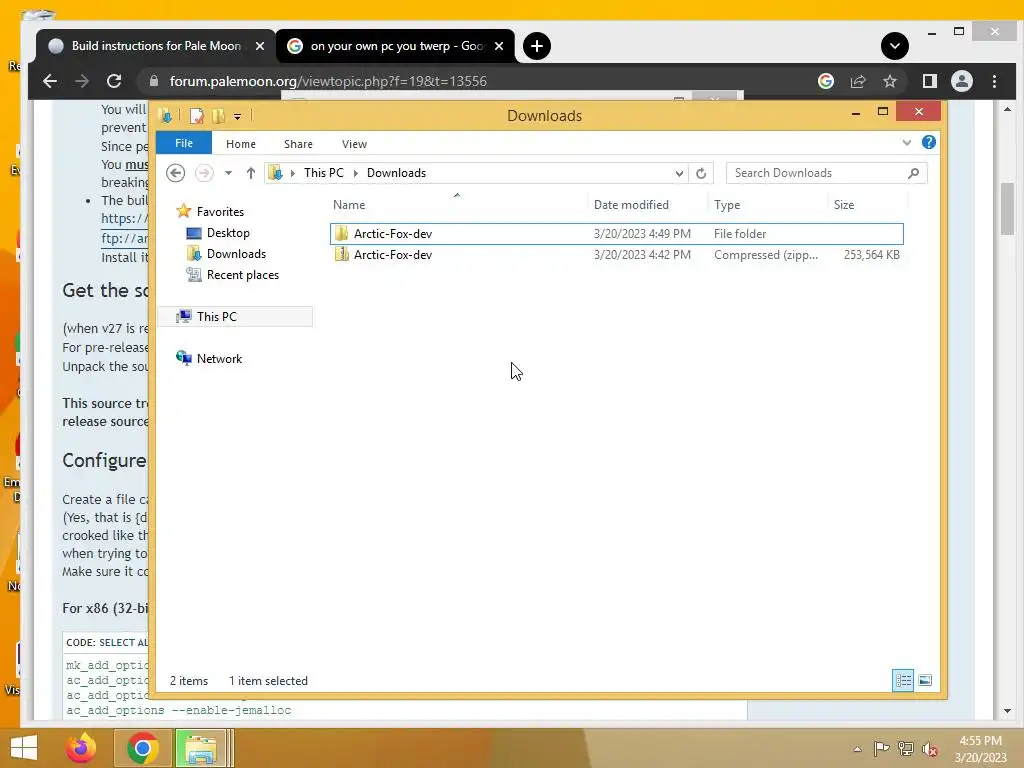Close the Google search browser tab

coord(499,46)
